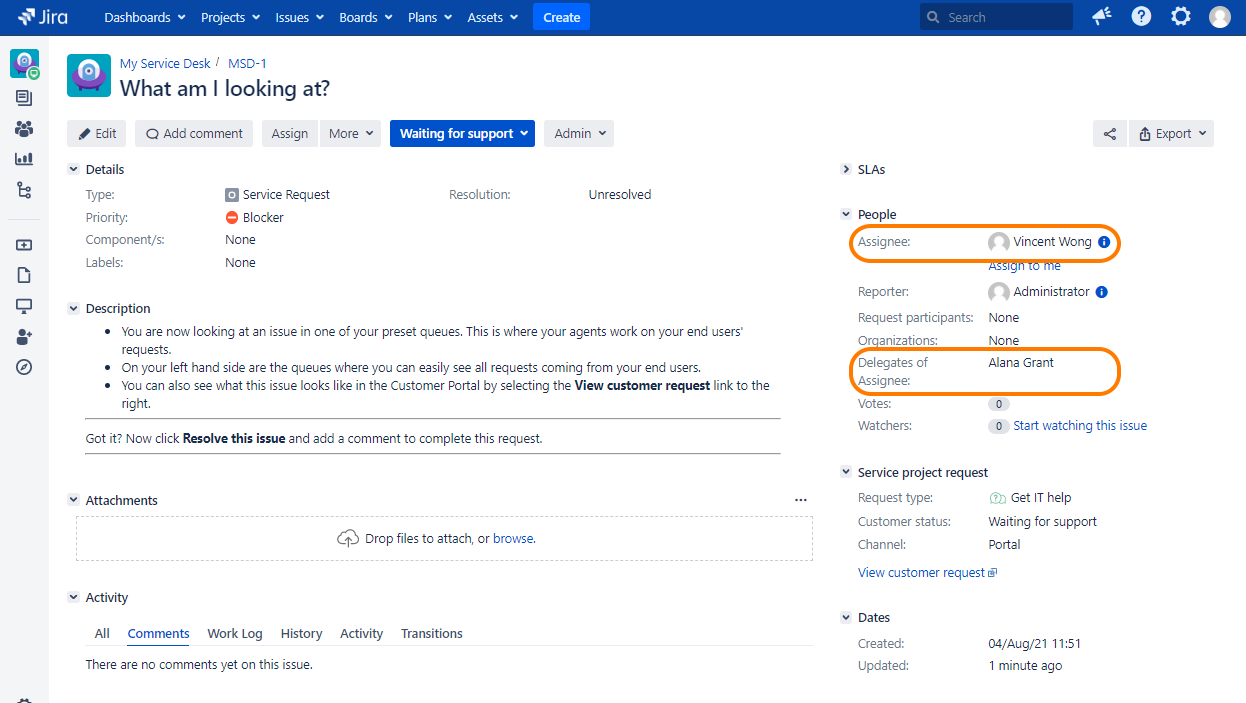The image size is (1246, 703).
Task: Open the Reports chart icon in sidebar
Action: (24, 159)
